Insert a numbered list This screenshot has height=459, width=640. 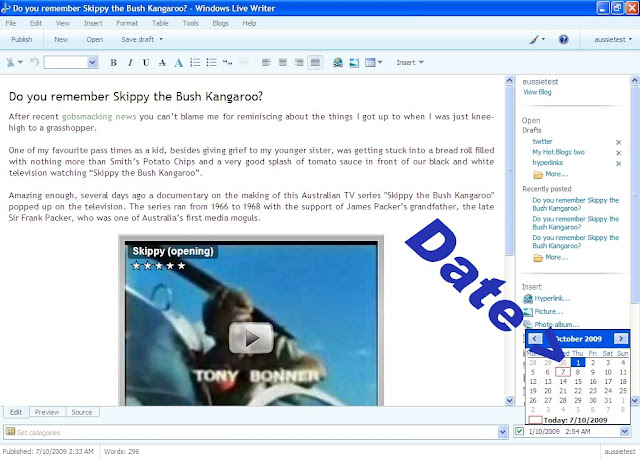pos(195,62)
